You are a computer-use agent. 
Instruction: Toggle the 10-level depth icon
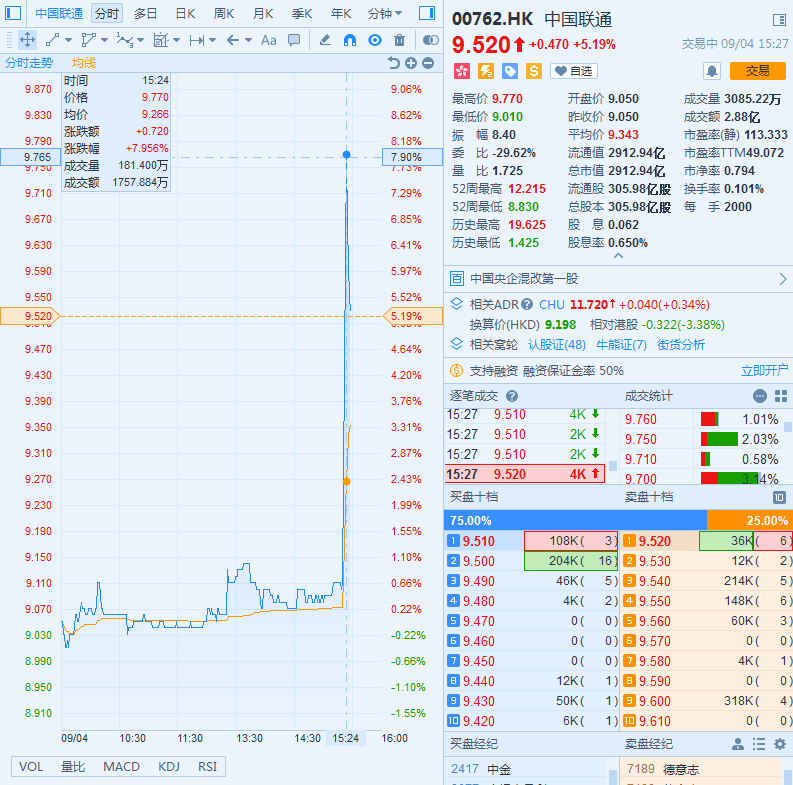pyautogui.click(x=779, y=497)
